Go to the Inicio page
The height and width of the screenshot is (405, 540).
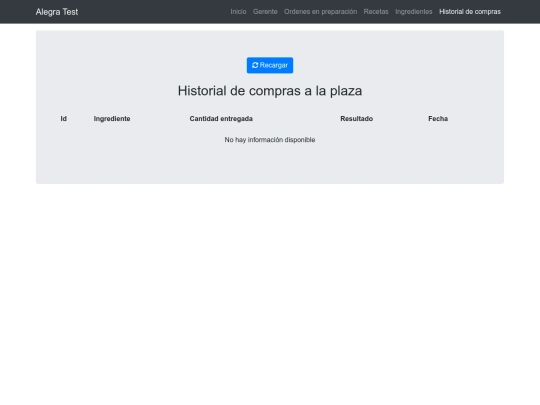point(238,12)
